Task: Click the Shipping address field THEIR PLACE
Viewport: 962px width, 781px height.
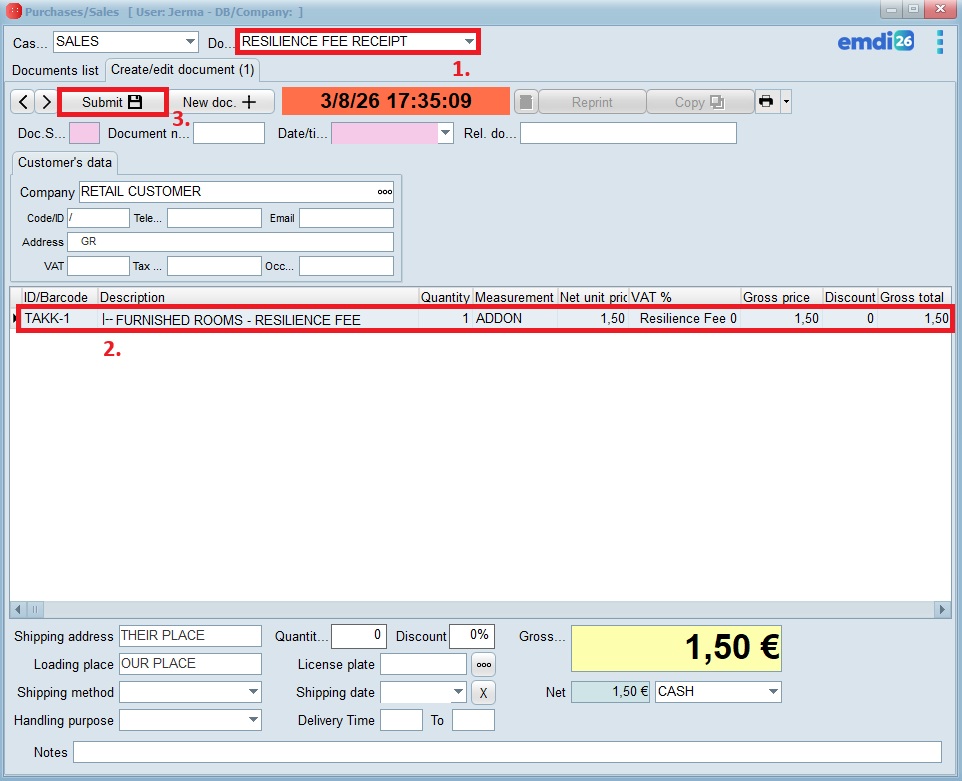Action: click(190, 636)
